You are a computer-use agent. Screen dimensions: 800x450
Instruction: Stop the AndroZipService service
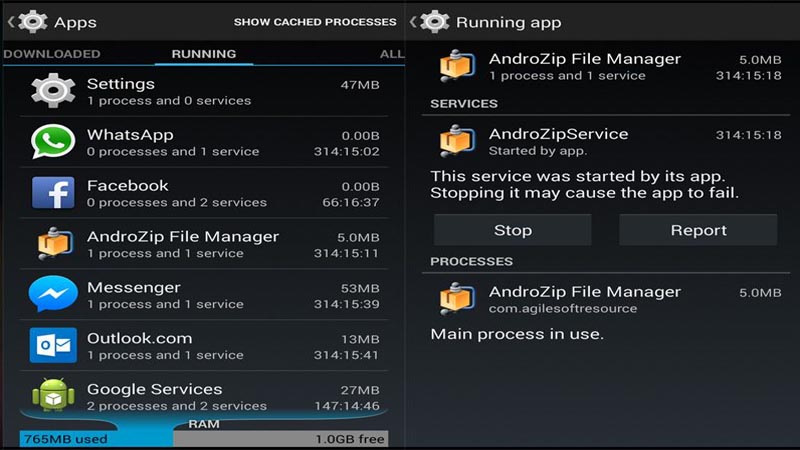(x=512, y=230)
